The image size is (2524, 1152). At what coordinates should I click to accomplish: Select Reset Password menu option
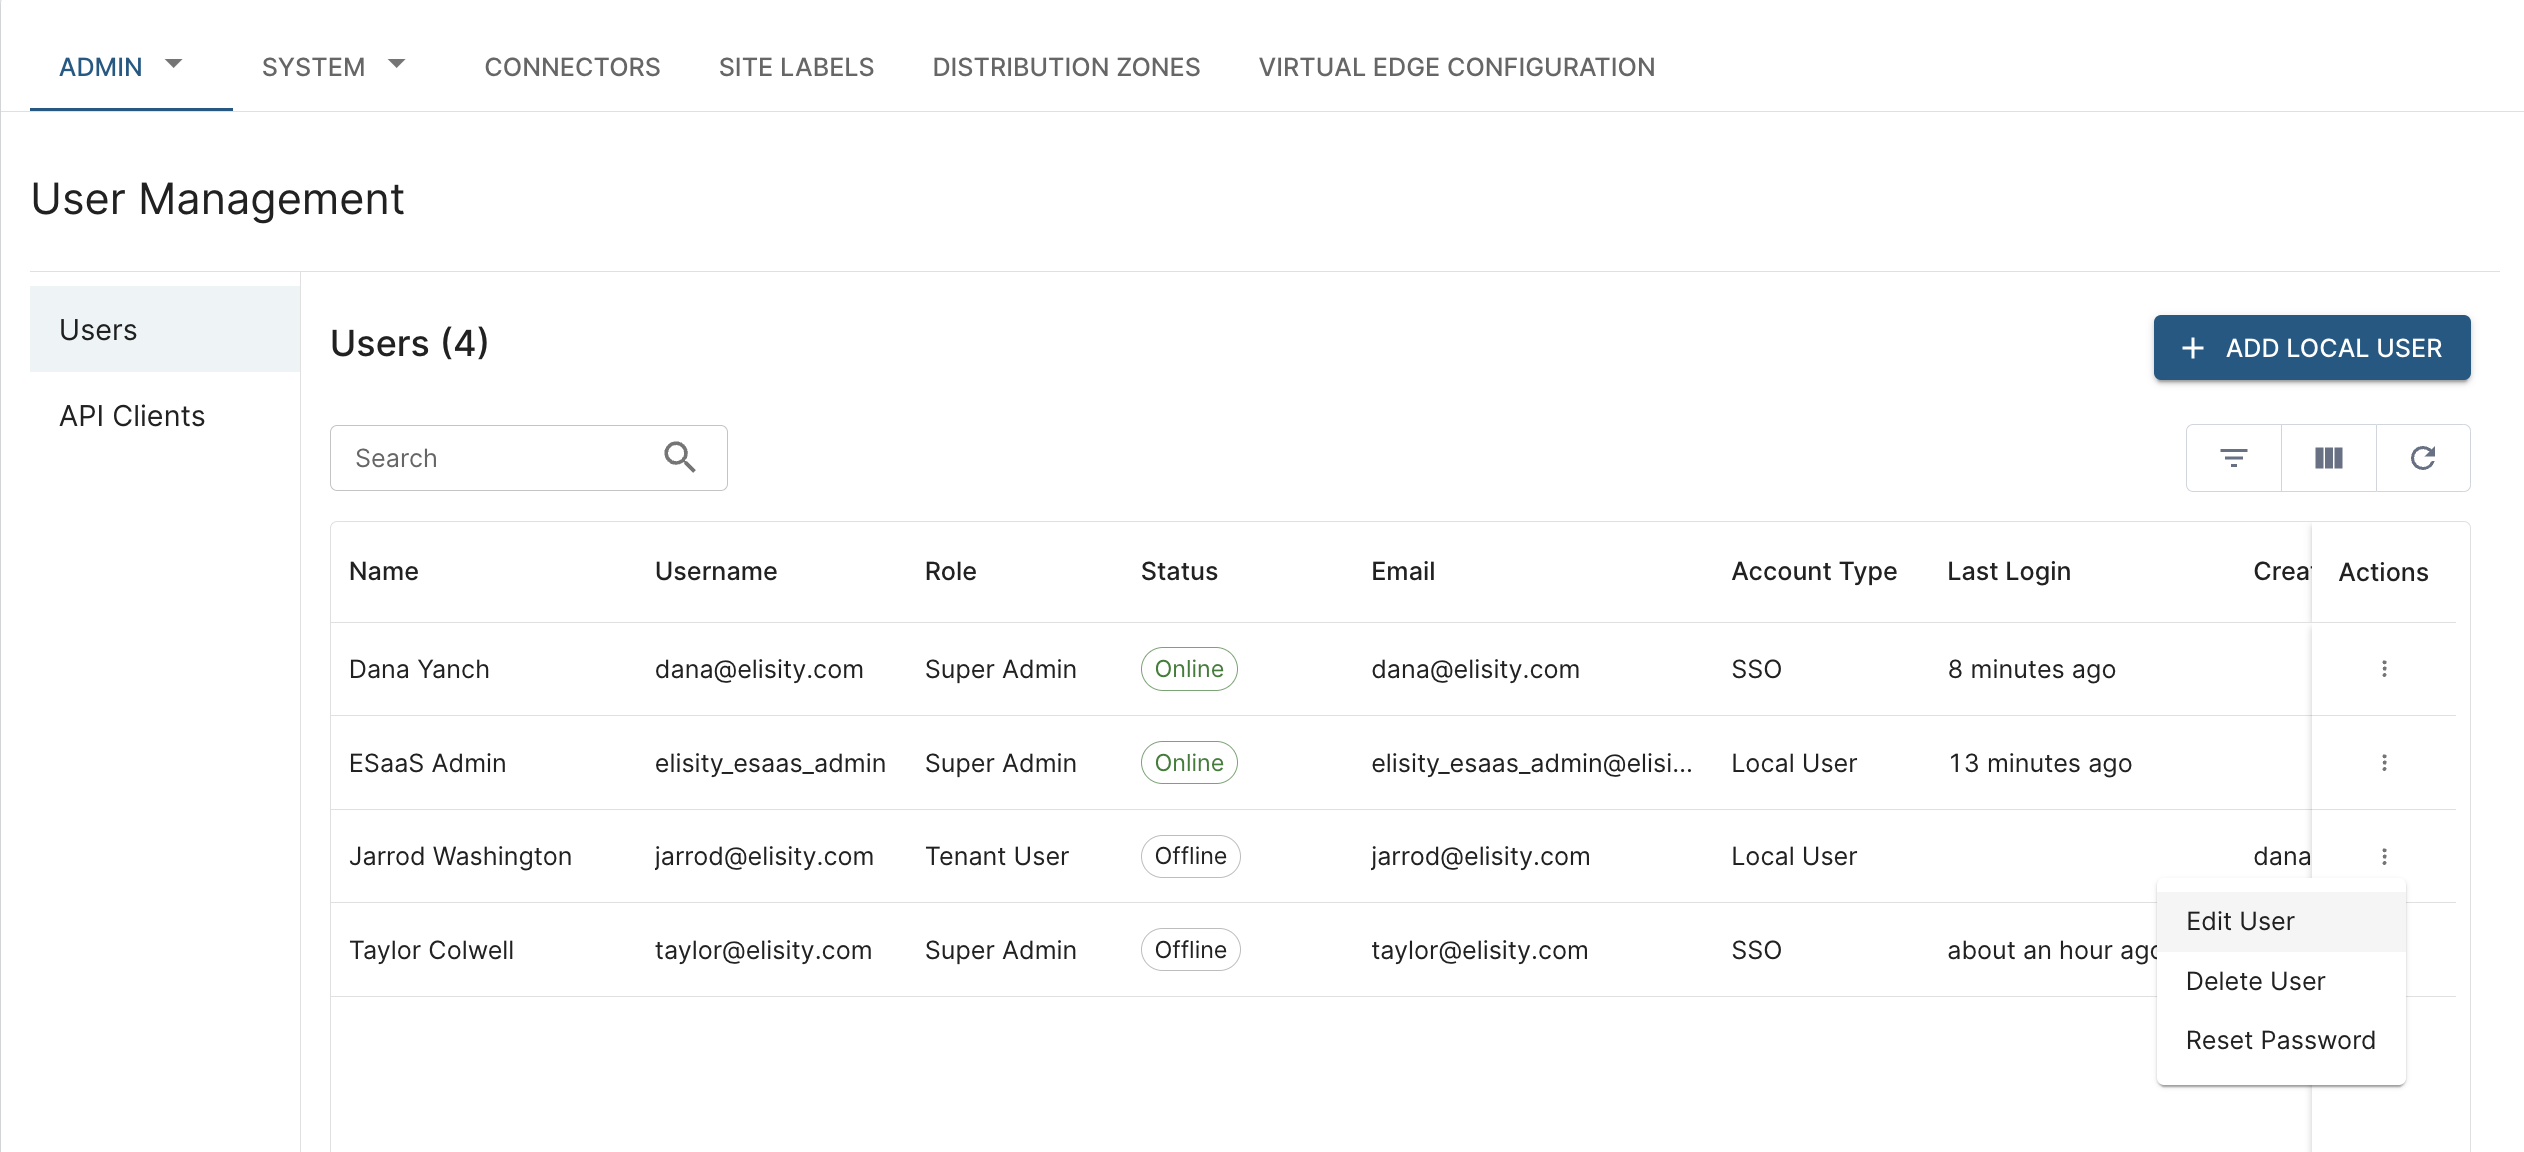[2280, 1040]
